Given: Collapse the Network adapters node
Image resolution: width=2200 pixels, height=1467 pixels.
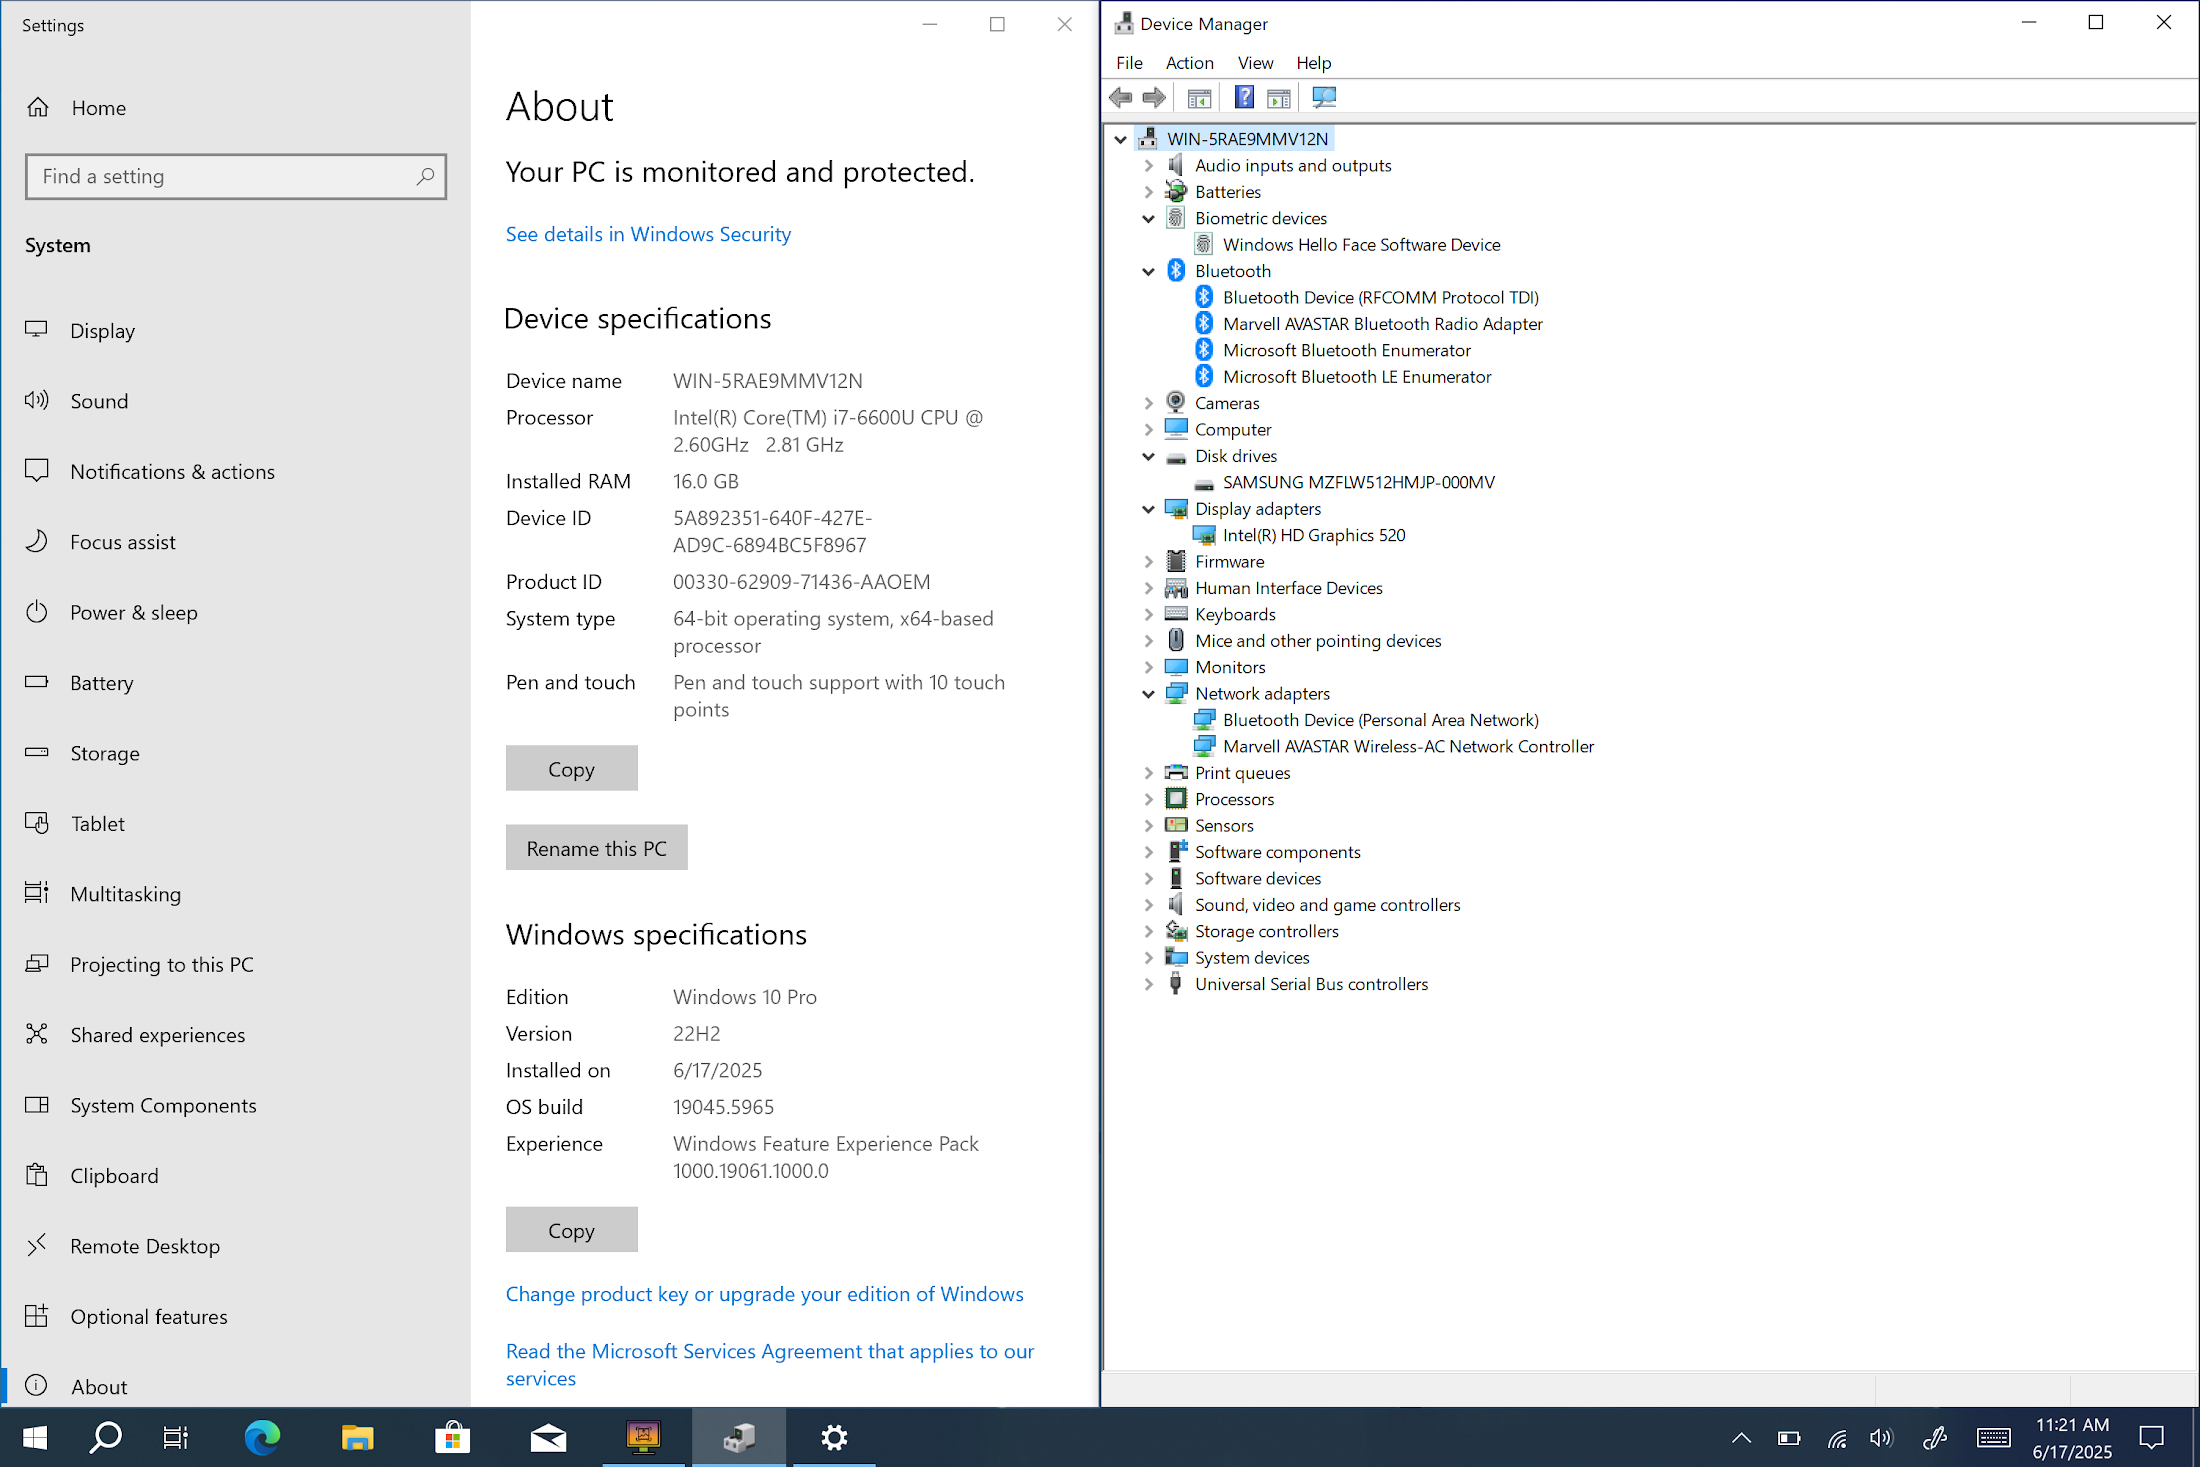Looking at the screenshot, I should [x=1149, y=694].
